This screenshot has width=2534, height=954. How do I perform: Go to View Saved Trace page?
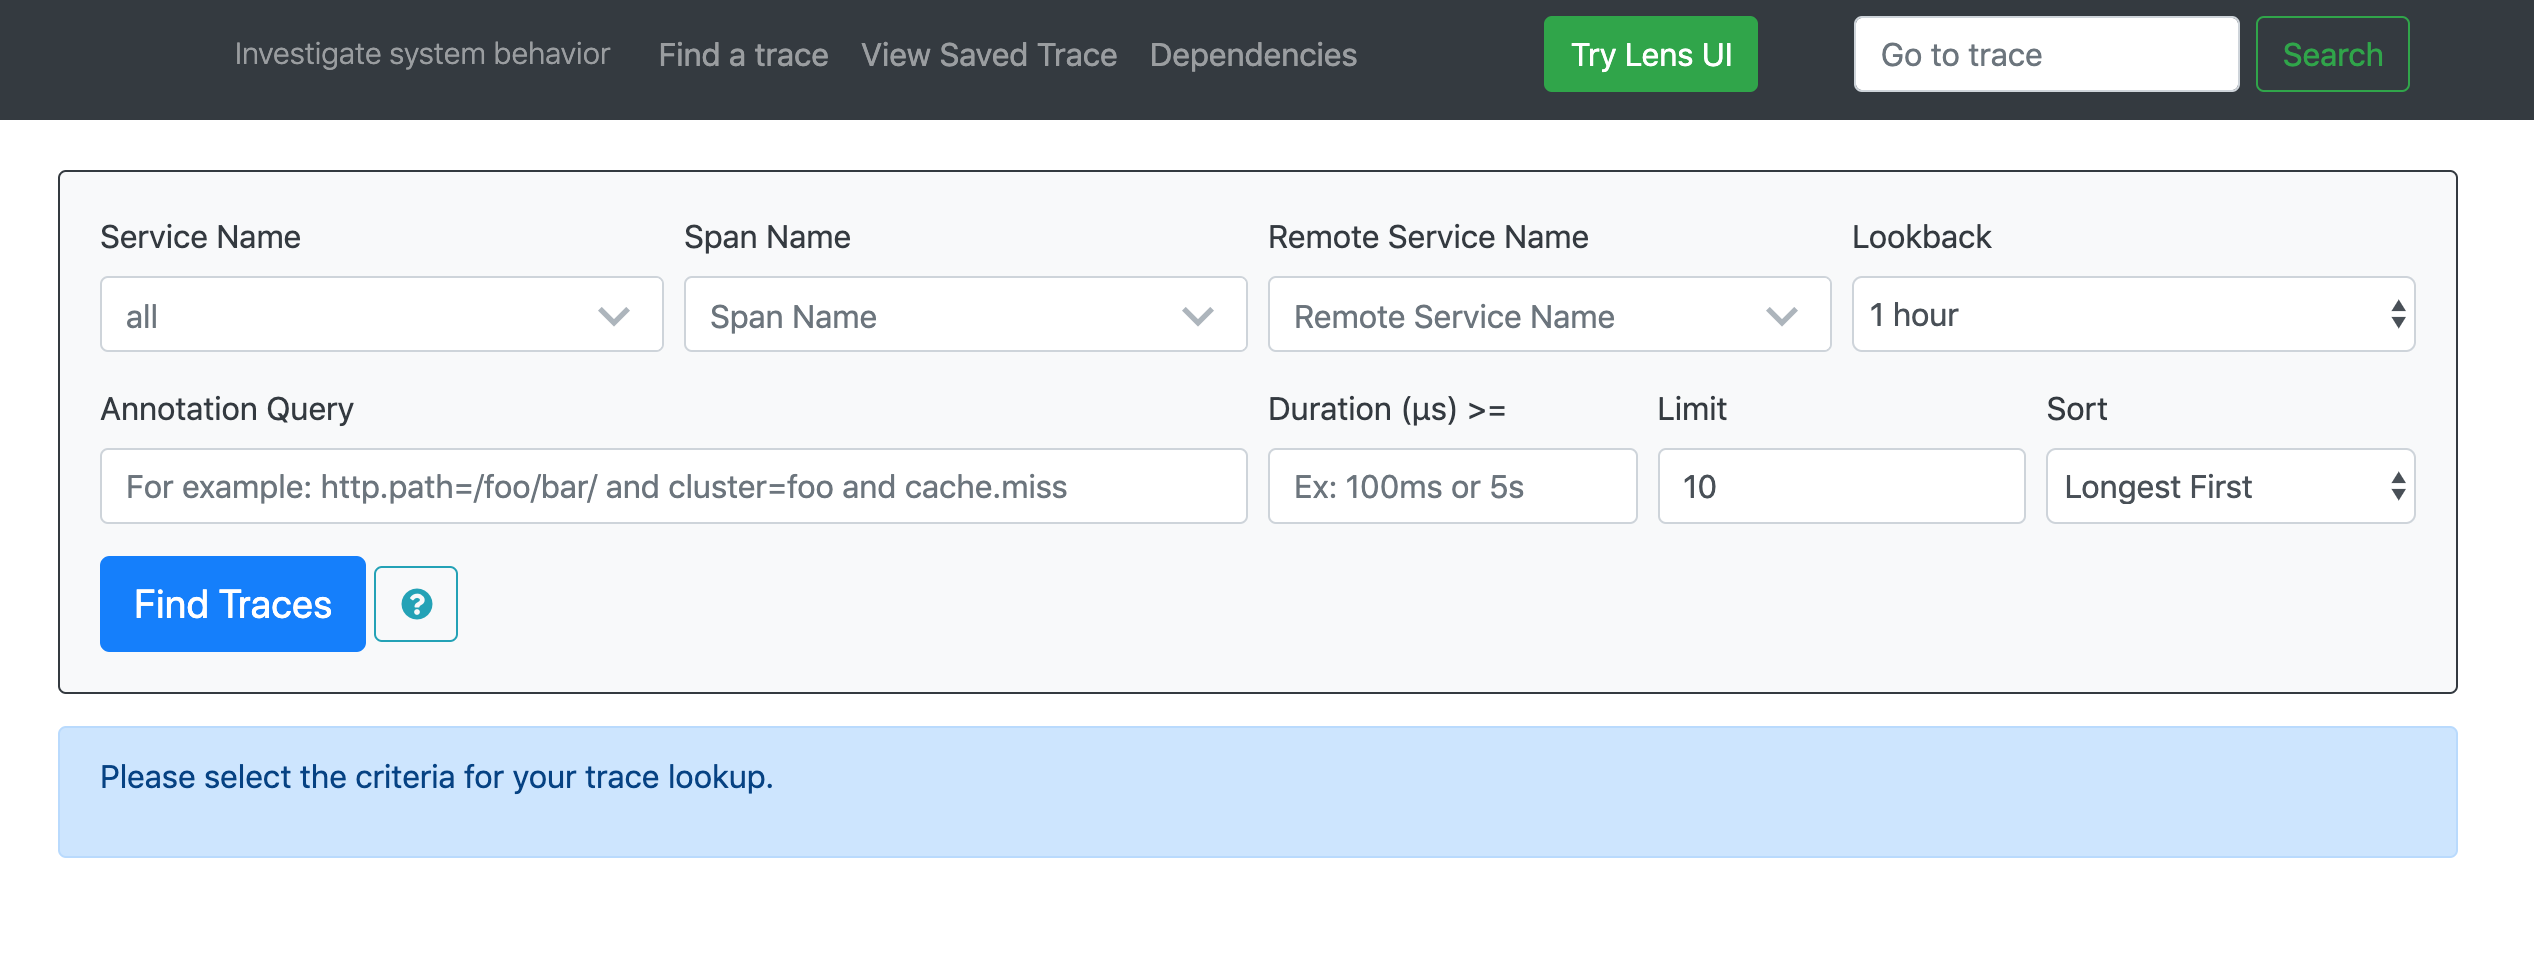click(x=988, y=55)
